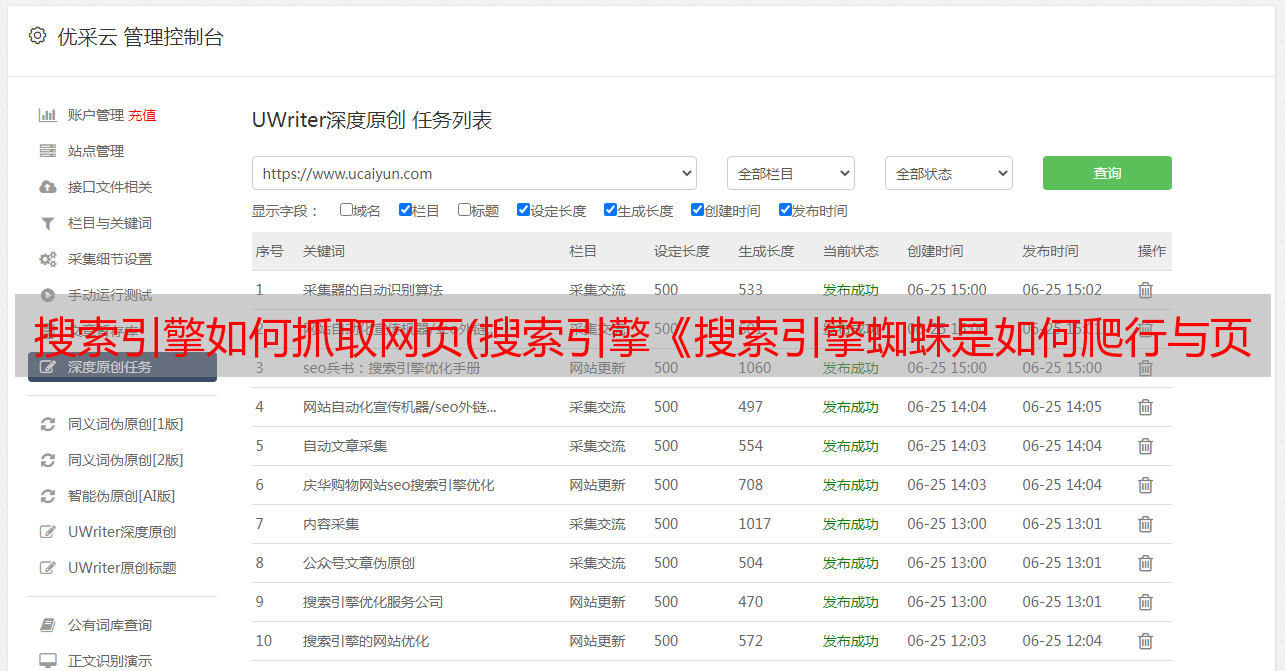Click the 创建时间 column header
Viewport: 1285px width, 671px height.
(935, 251)
